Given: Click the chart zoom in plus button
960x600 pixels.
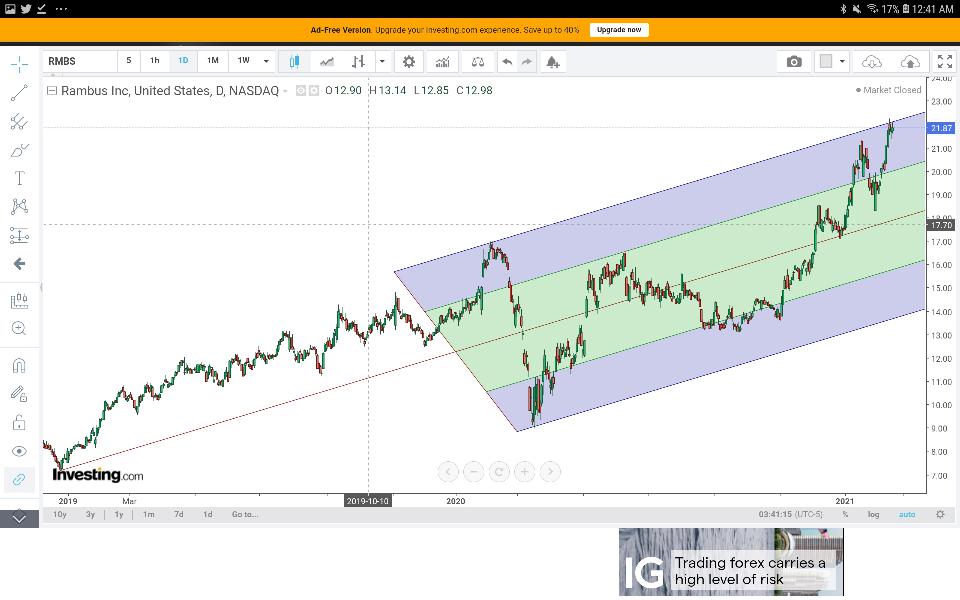Looking at the screenshot, I should [525, 471].
